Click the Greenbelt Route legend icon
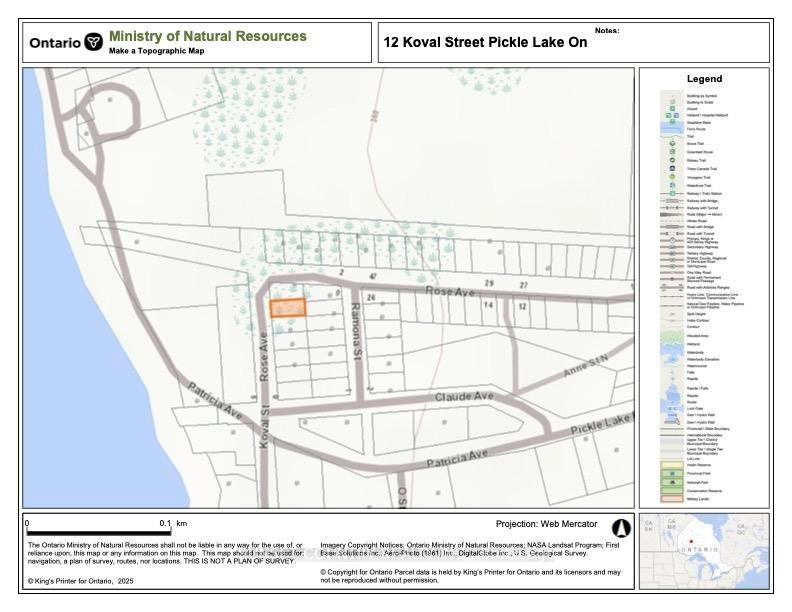This screenshot has width=792, height=612. pos(672,151)
